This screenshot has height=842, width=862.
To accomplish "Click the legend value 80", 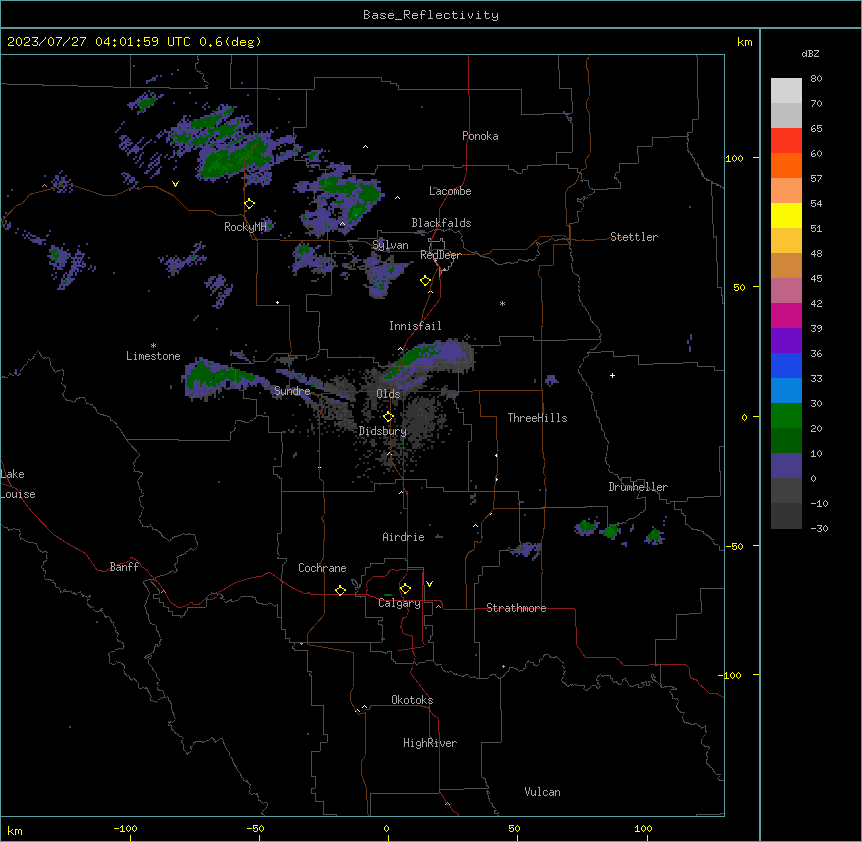I will tap(816, 79).
